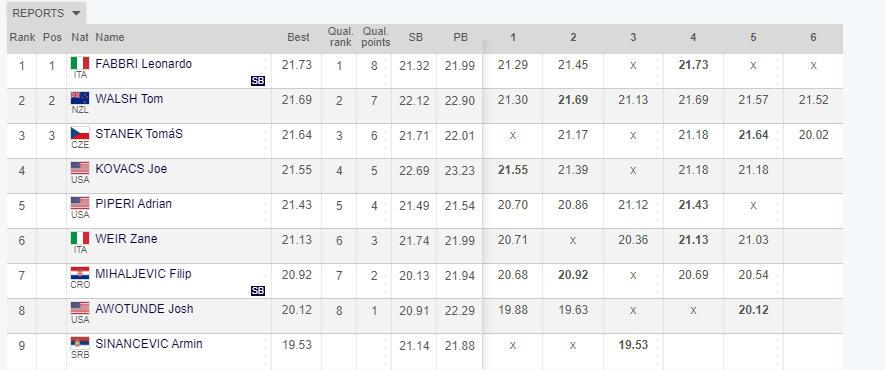Select attempt 4 column header

click(693, 37)
